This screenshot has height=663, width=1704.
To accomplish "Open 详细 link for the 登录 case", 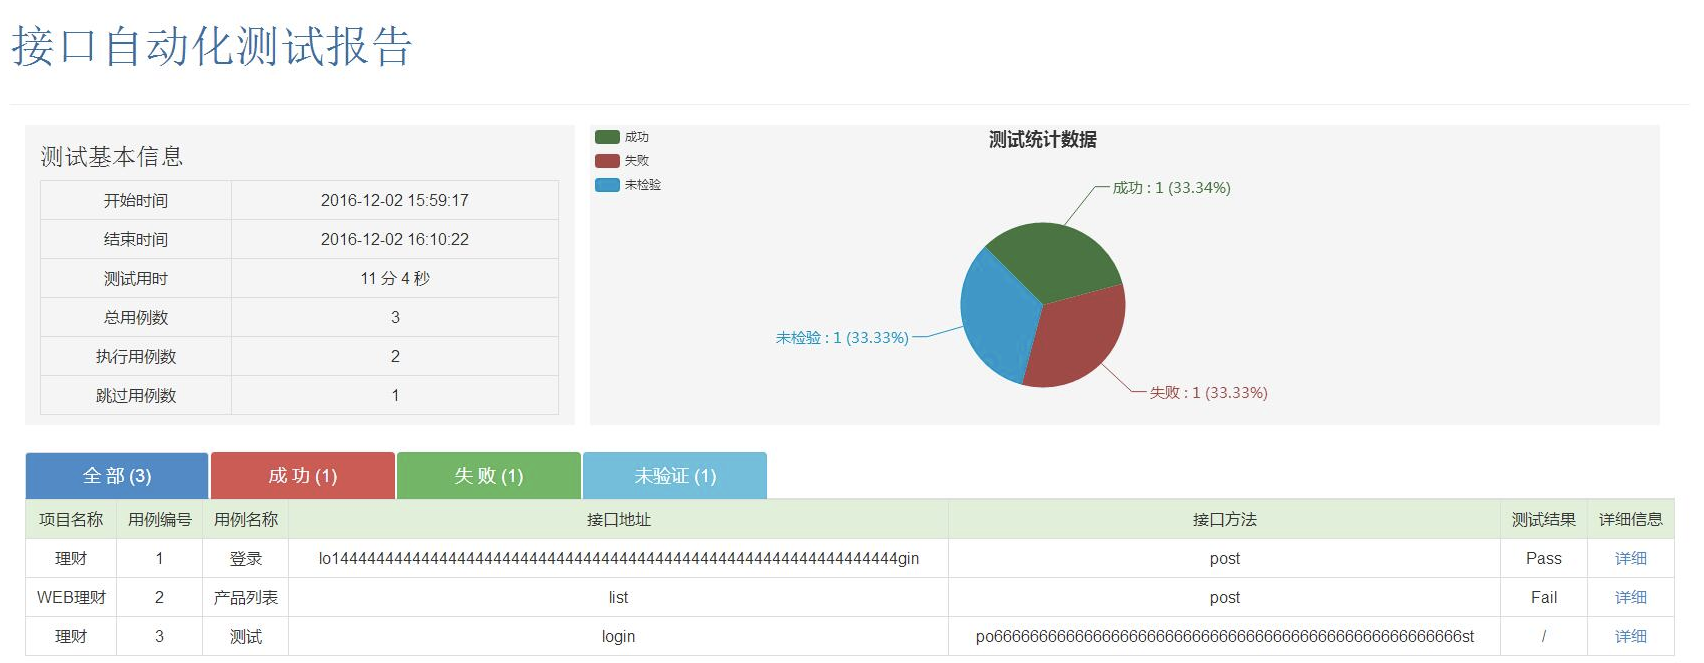I will tap(1630, 559).
